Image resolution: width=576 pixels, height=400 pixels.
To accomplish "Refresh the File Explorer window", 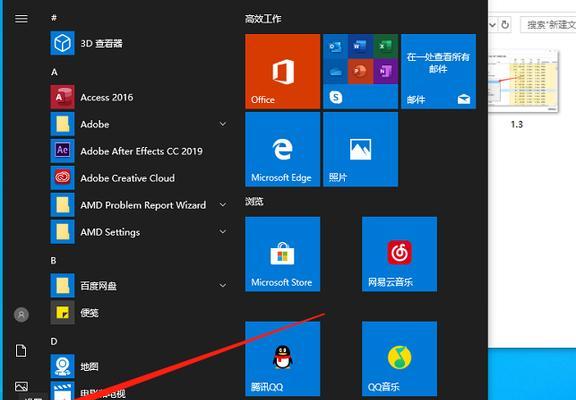I will [505, 25].
